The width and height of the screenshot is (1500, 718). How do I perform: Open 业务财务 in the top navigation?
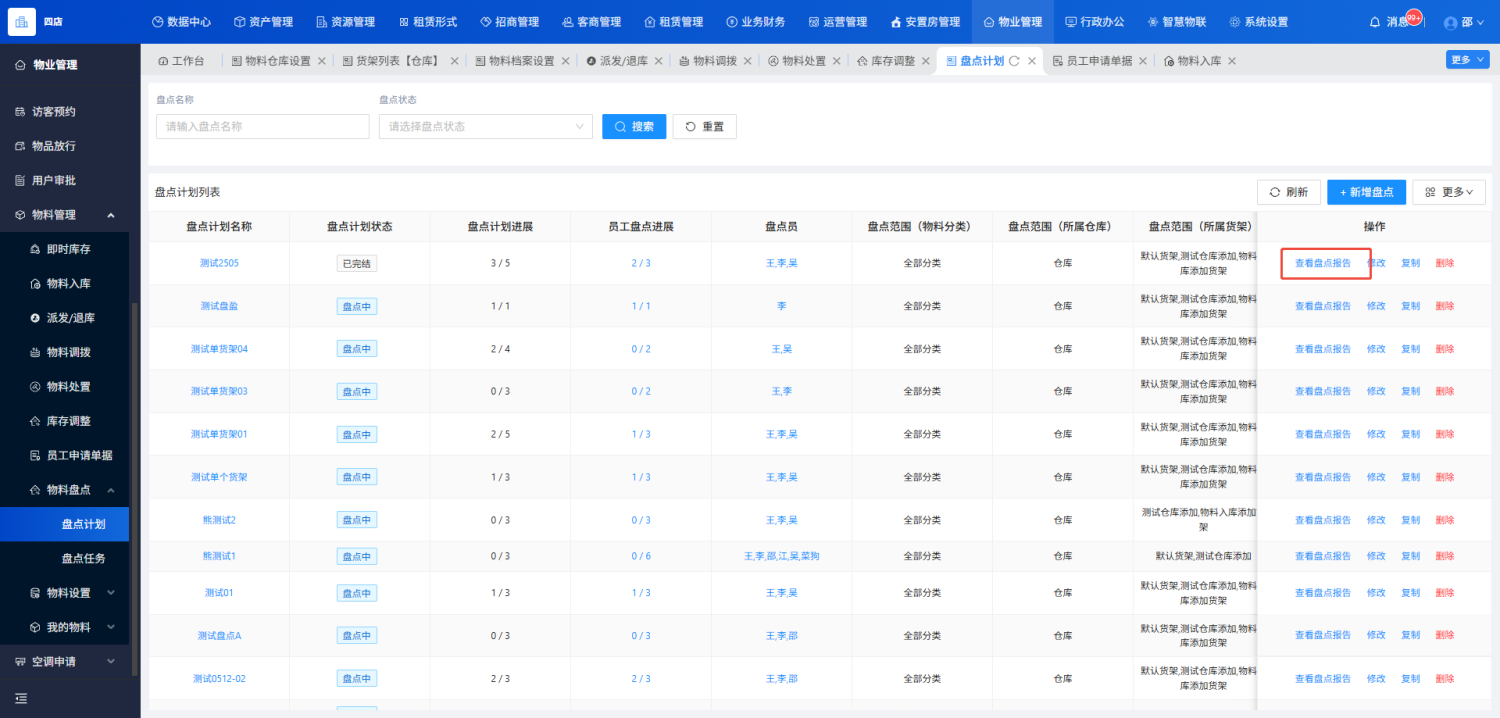click(x=755, y=22)
